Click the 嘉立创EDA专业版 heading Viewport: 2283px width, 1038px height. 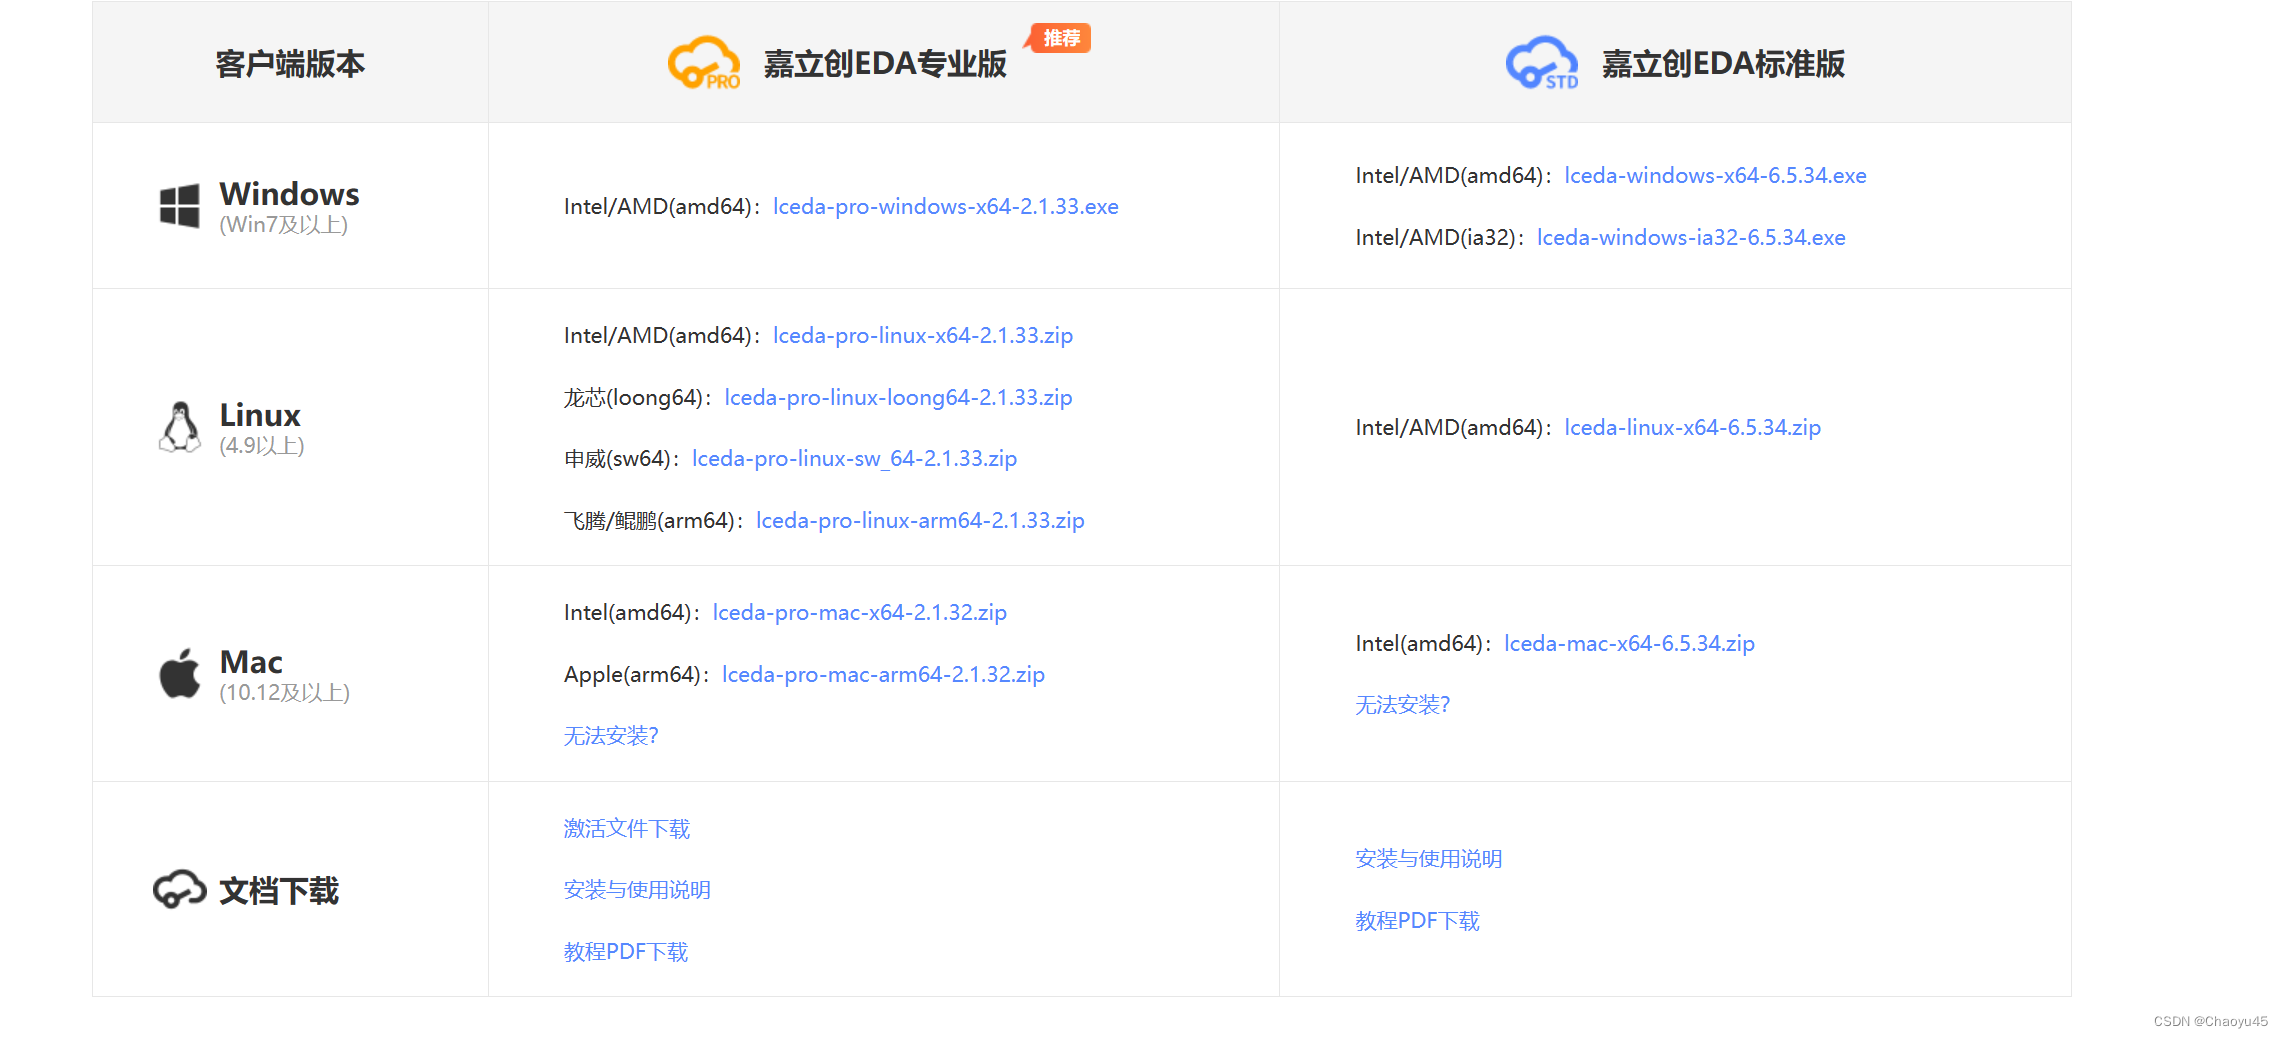(885, 63)
